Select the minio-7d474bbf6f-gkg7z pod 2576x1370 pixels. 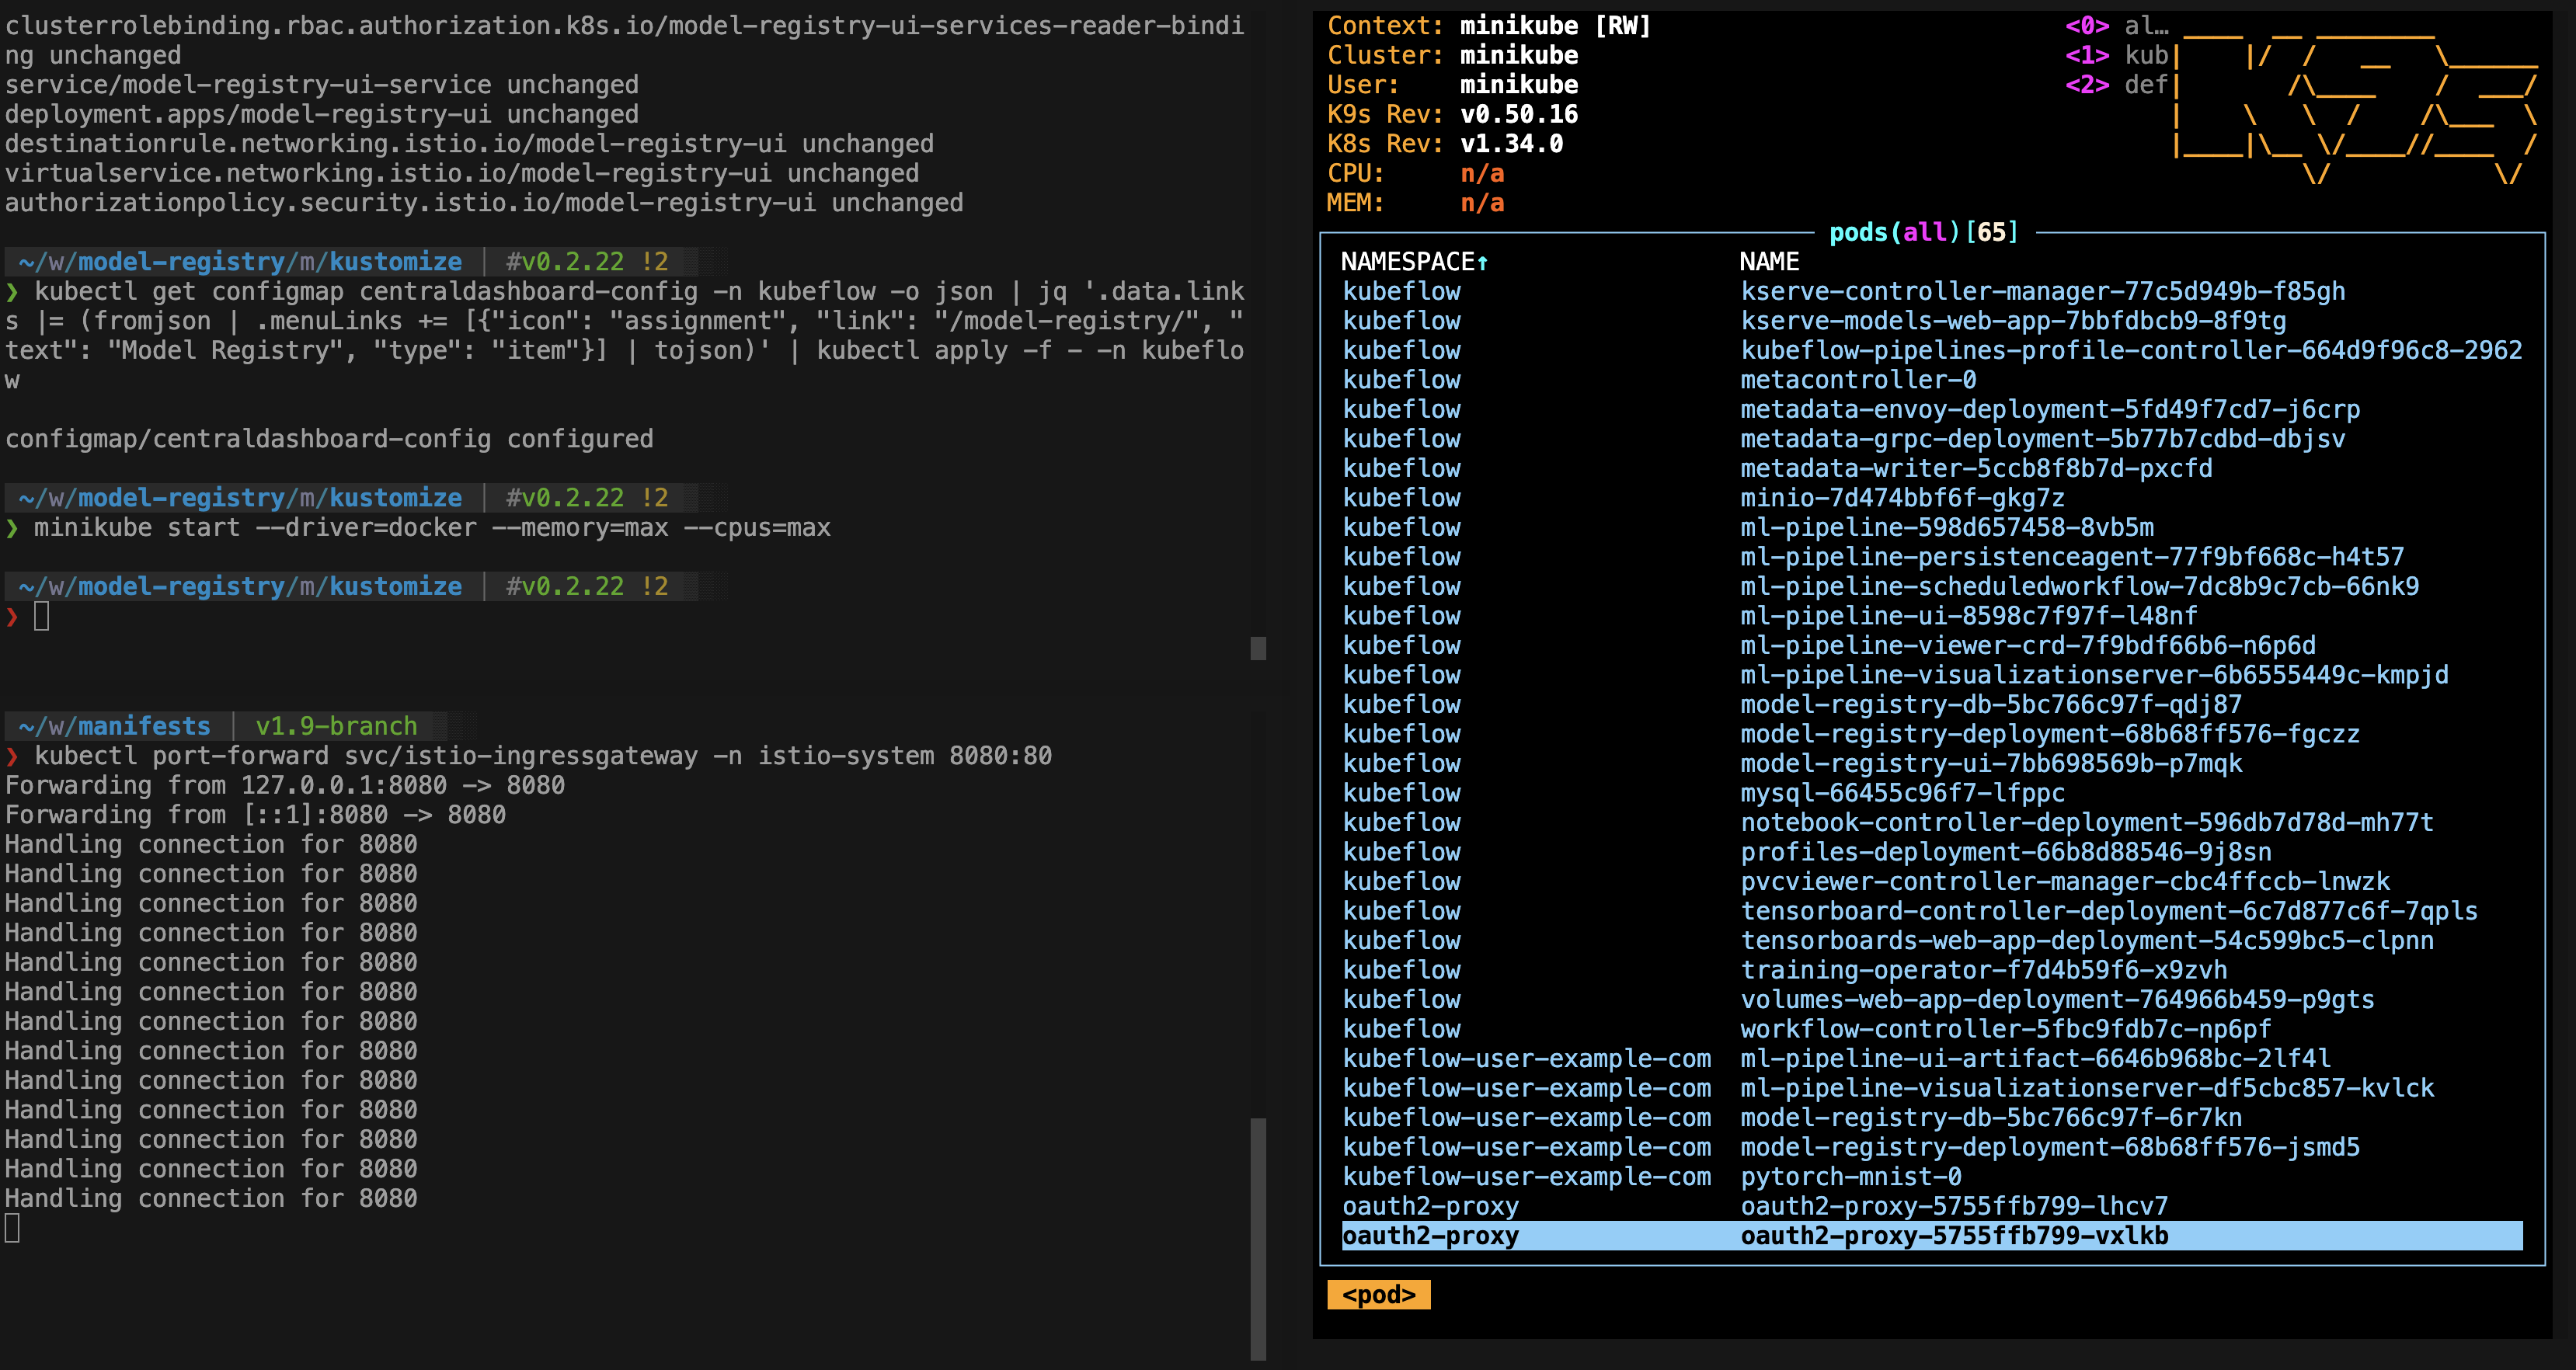[x=1902, y=498]
